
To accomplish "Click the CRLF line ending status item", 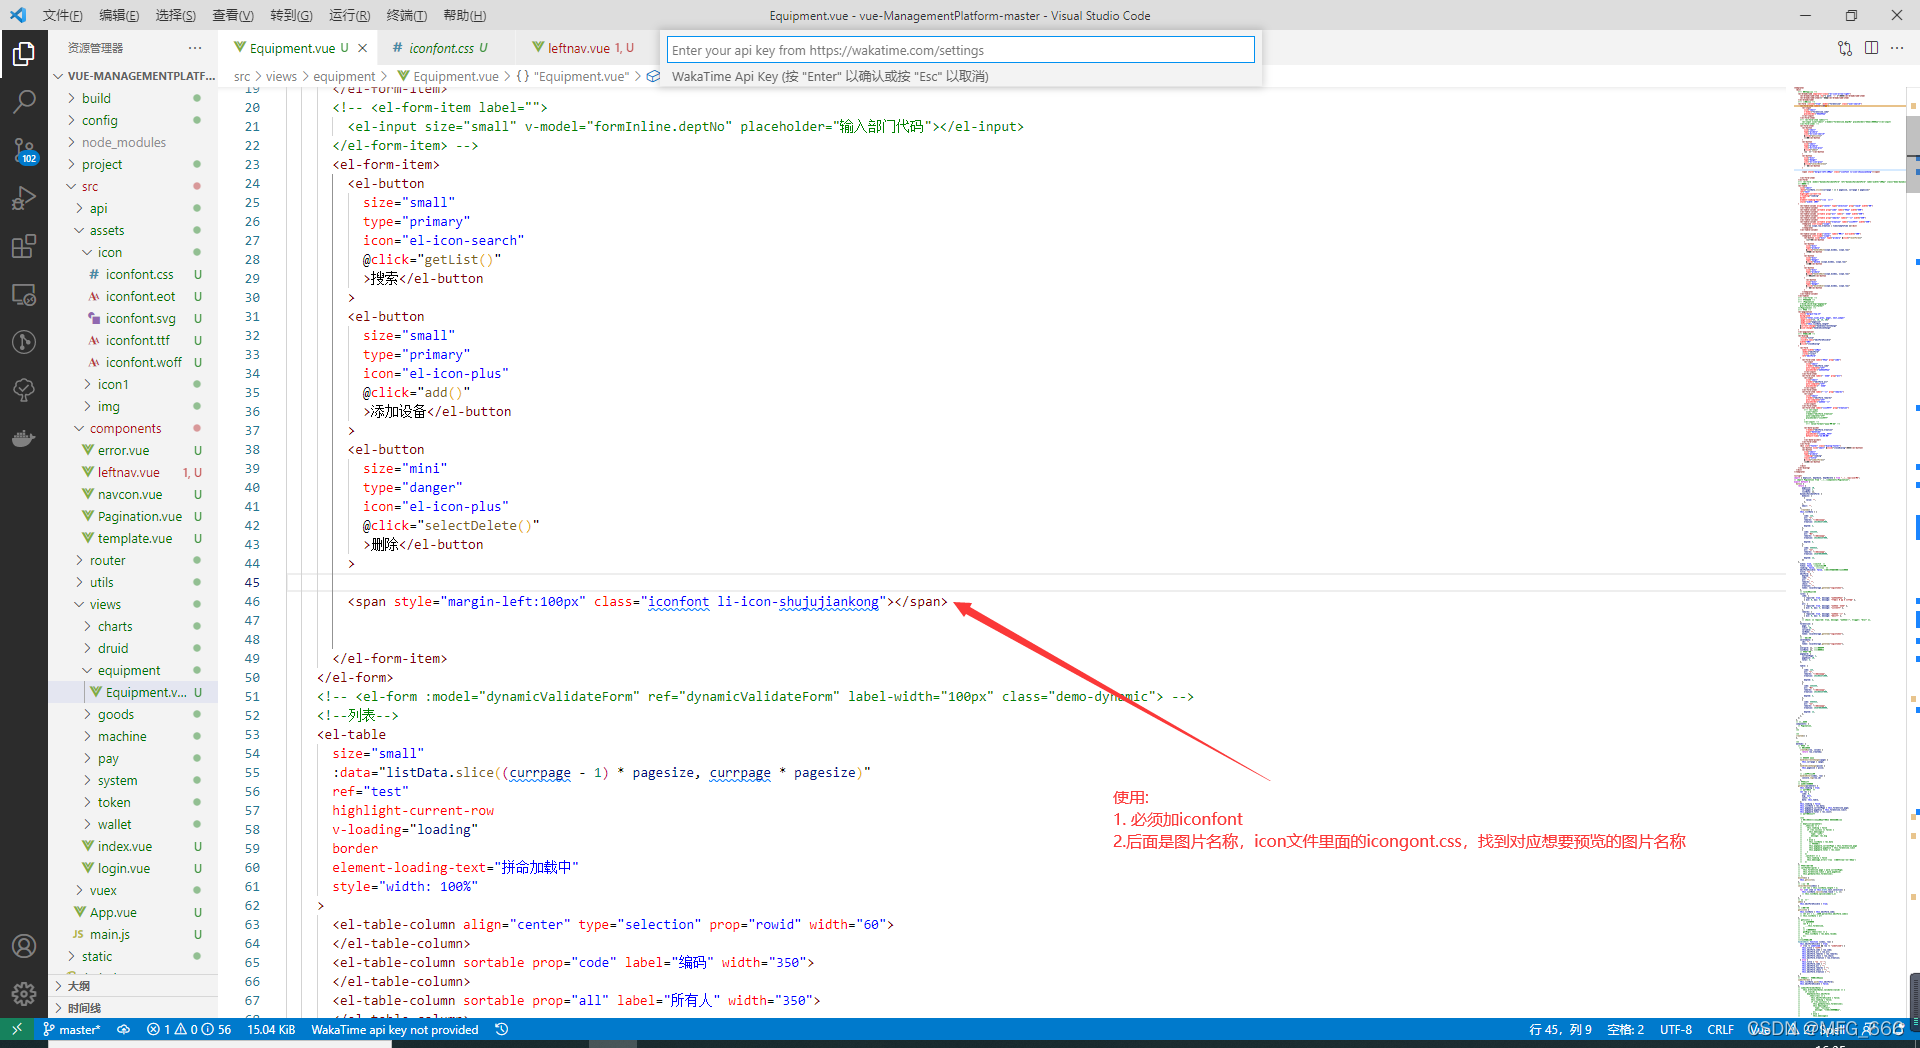I will point(1720,1029).
